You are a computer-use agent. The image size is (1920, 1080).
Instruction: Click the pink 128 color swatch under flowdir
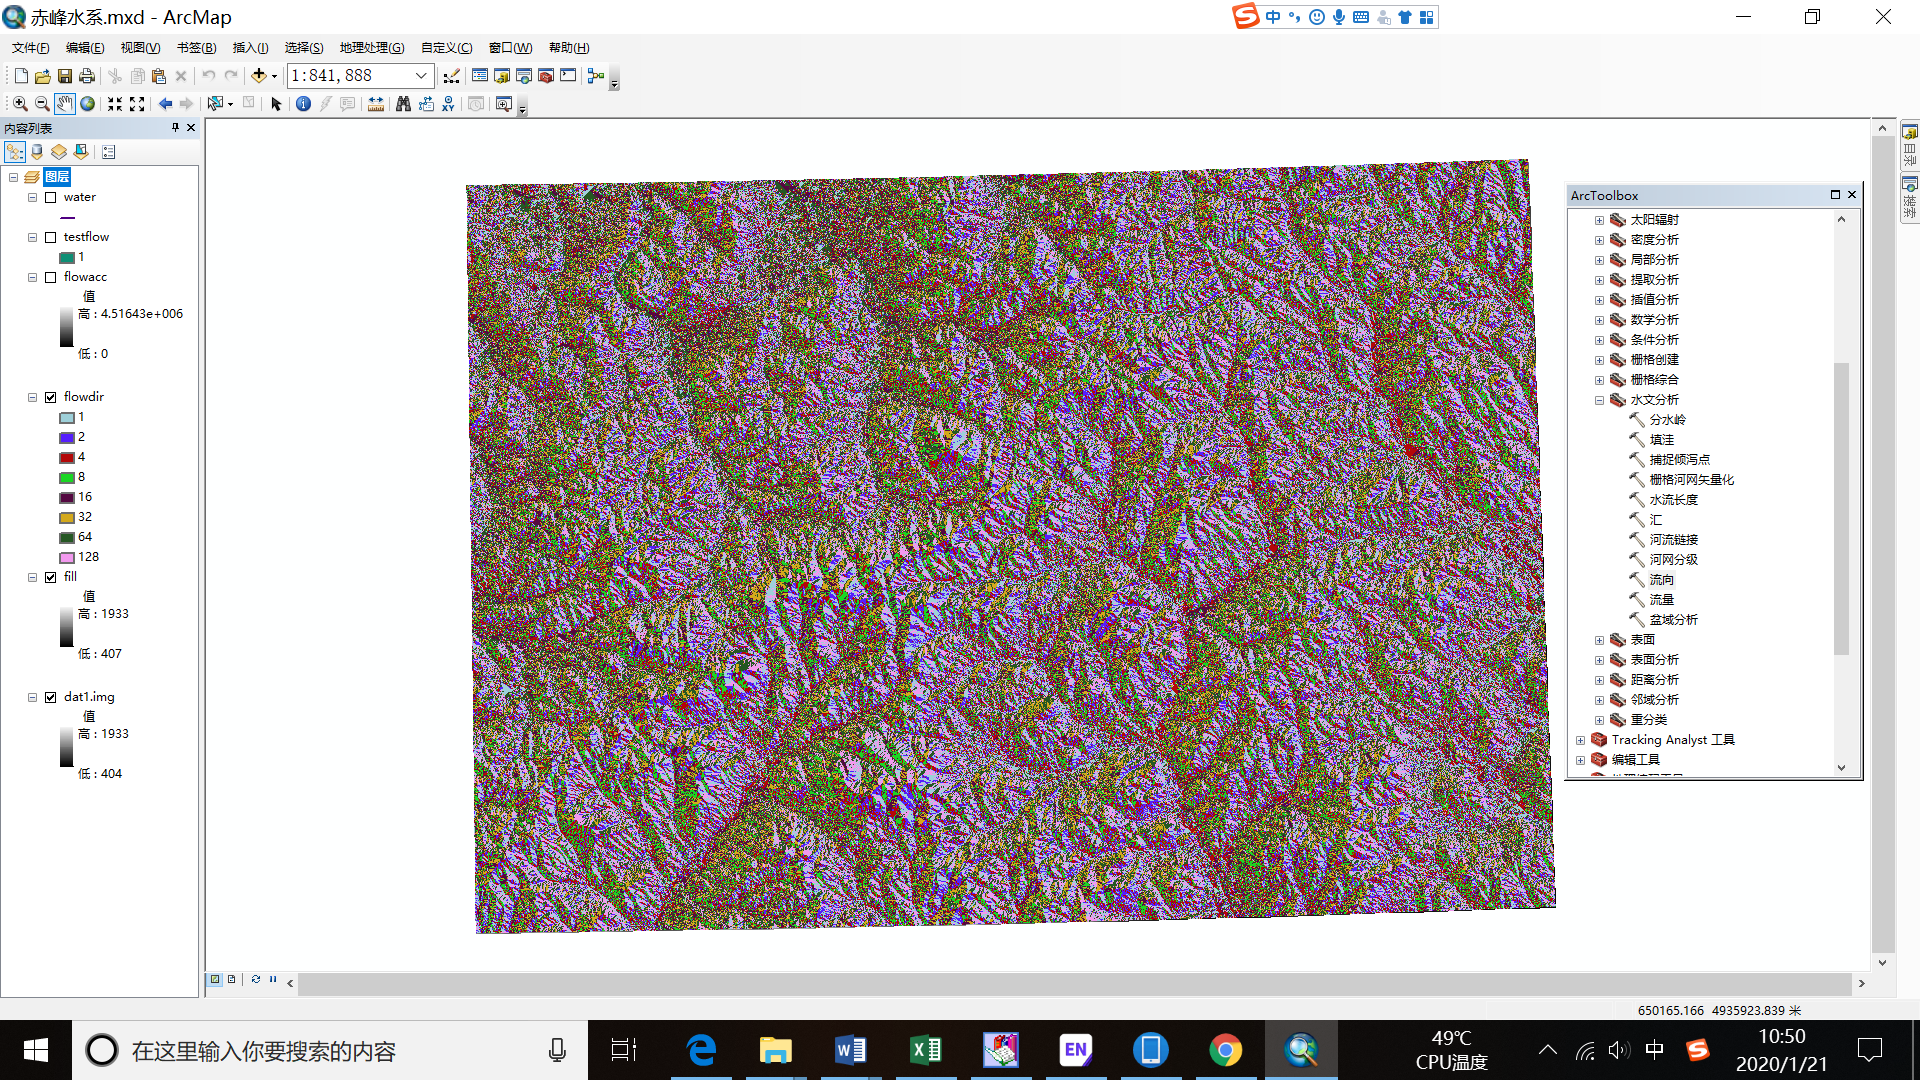[x=65, y=556]
